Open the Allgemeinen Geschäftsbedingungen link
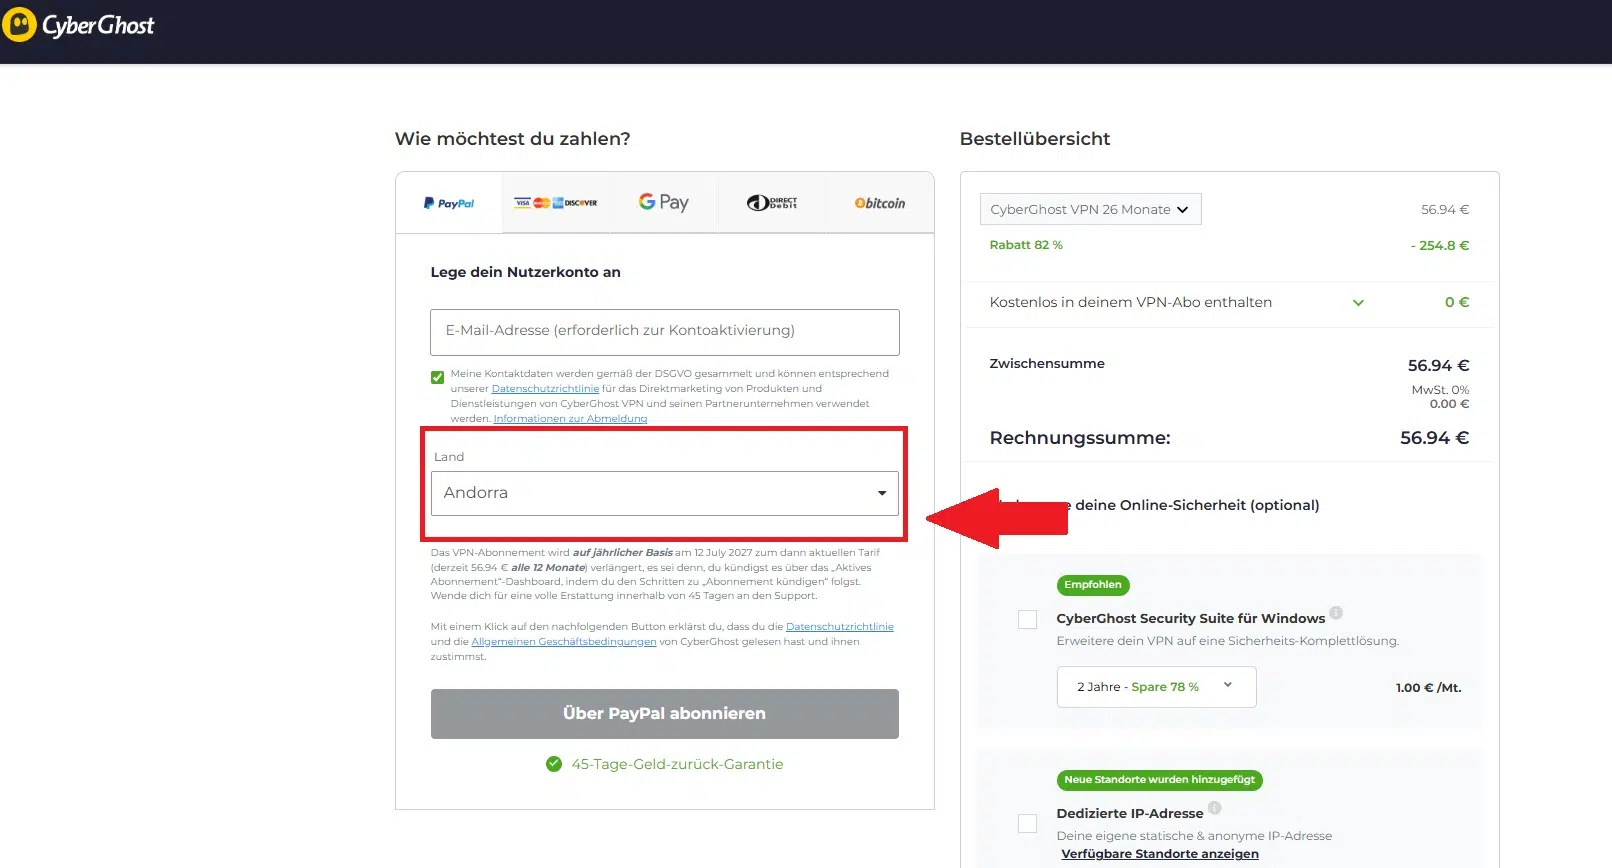 [564, 642]
